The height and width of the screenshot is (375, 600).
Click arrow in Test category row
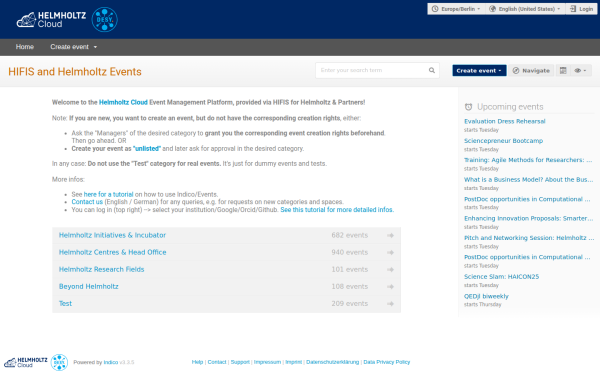point(390,304)
